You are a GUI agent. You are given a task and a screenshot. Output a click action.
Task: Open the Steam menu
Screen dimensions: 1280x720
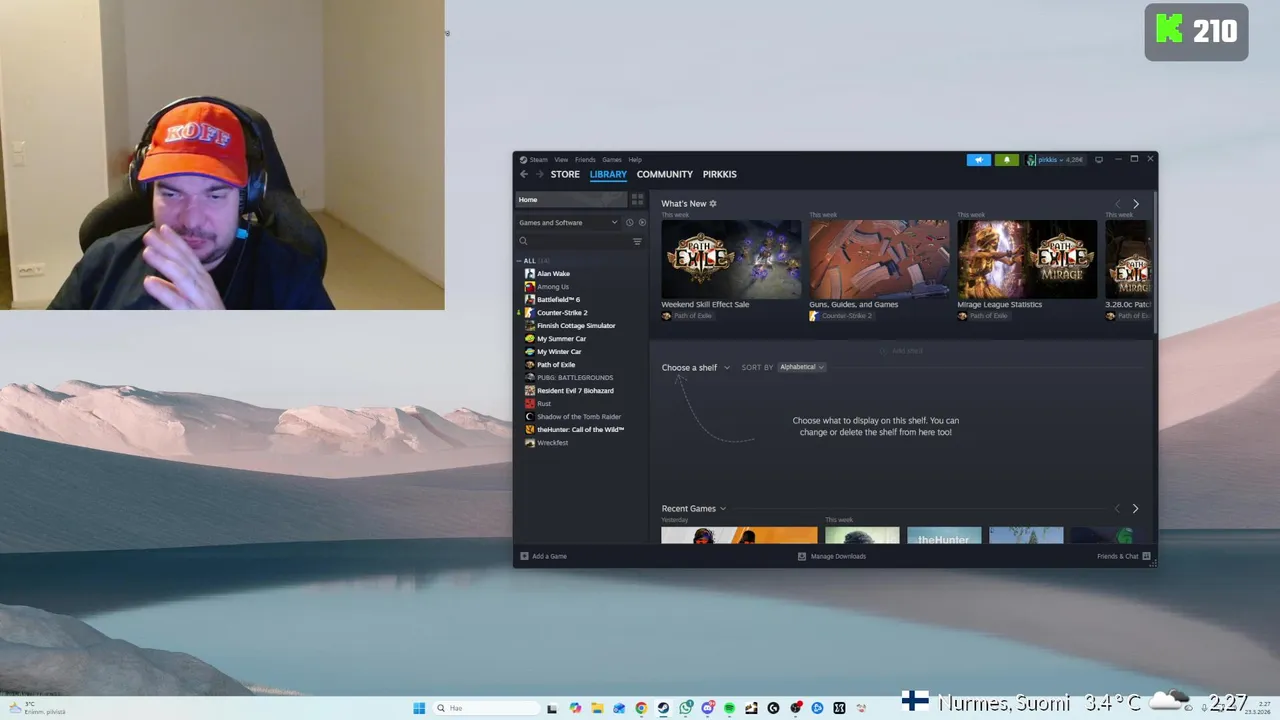tap(538, 160)
